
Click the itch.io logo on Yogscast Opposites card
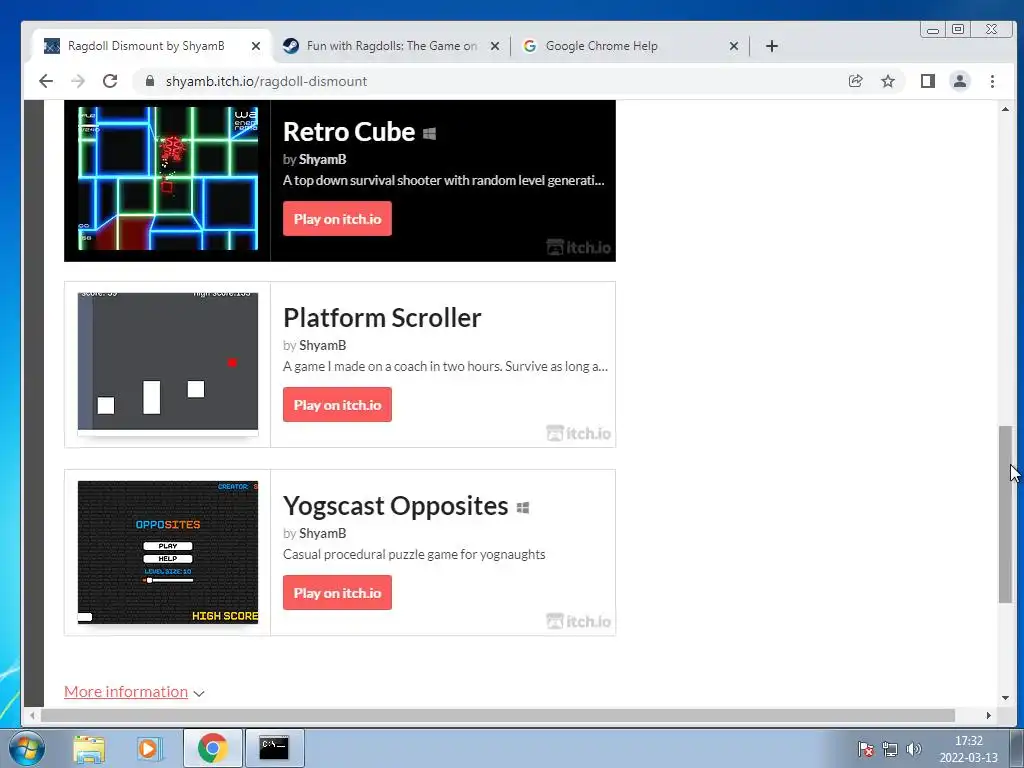click(x=579, y=622)
